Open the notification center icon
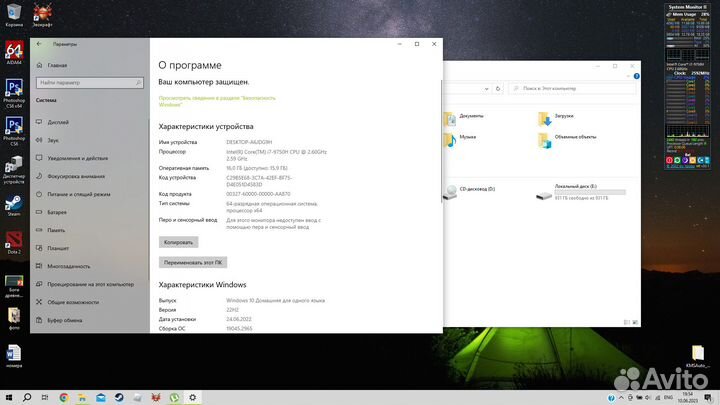Image resolution: width=720 pixels, height=405 pixels. click(x=708, y=398)
